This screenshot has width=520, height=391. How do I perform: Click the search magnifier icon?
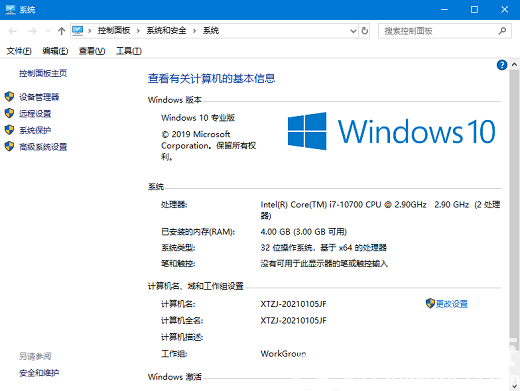pyautogui.click(x=502, y=31)
